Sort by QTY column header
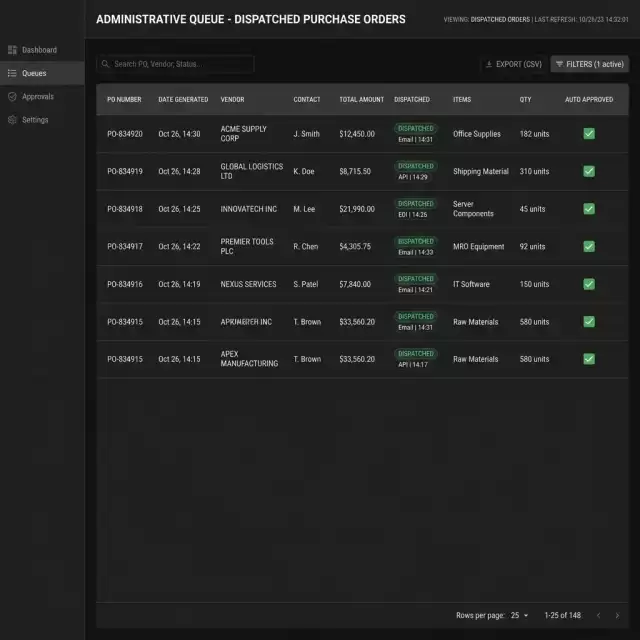Viewport: 640px width, 640px height. click(525, 100)
